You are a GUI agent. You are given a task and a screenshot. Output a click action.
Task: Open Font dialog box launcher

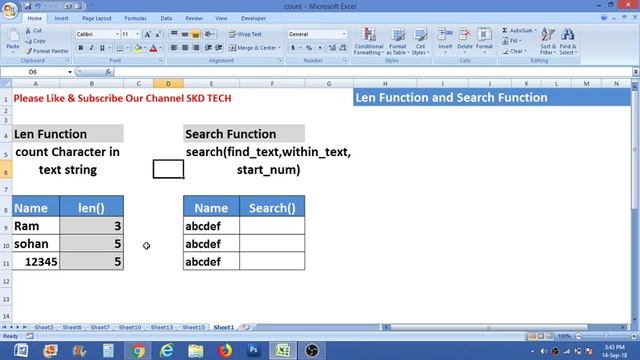161,60
